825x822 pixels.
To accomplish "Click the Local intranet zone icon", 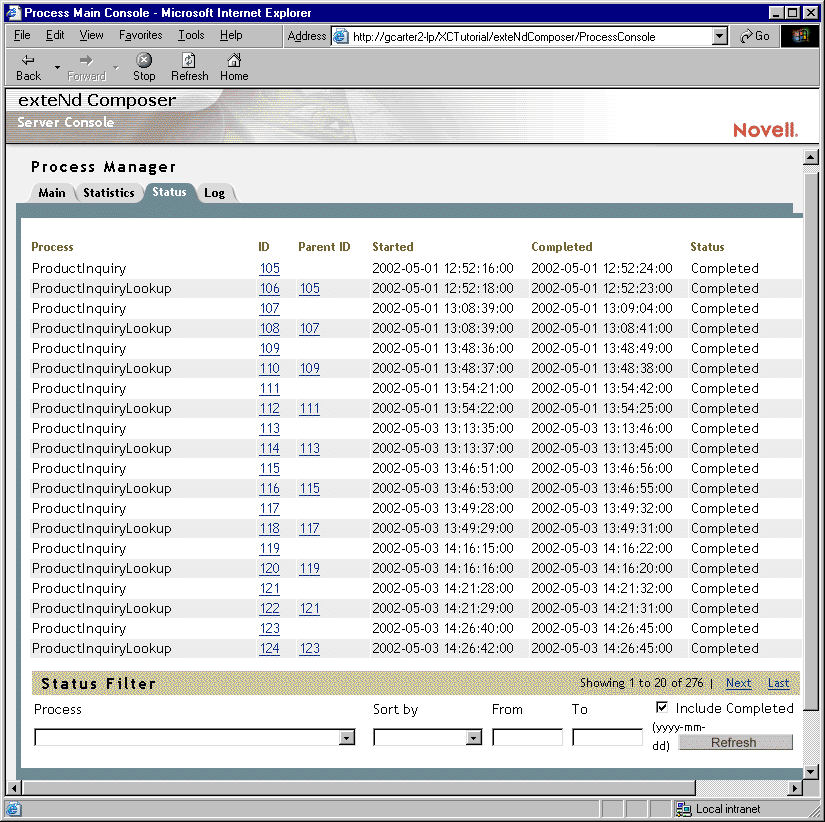I will point(683,809).
